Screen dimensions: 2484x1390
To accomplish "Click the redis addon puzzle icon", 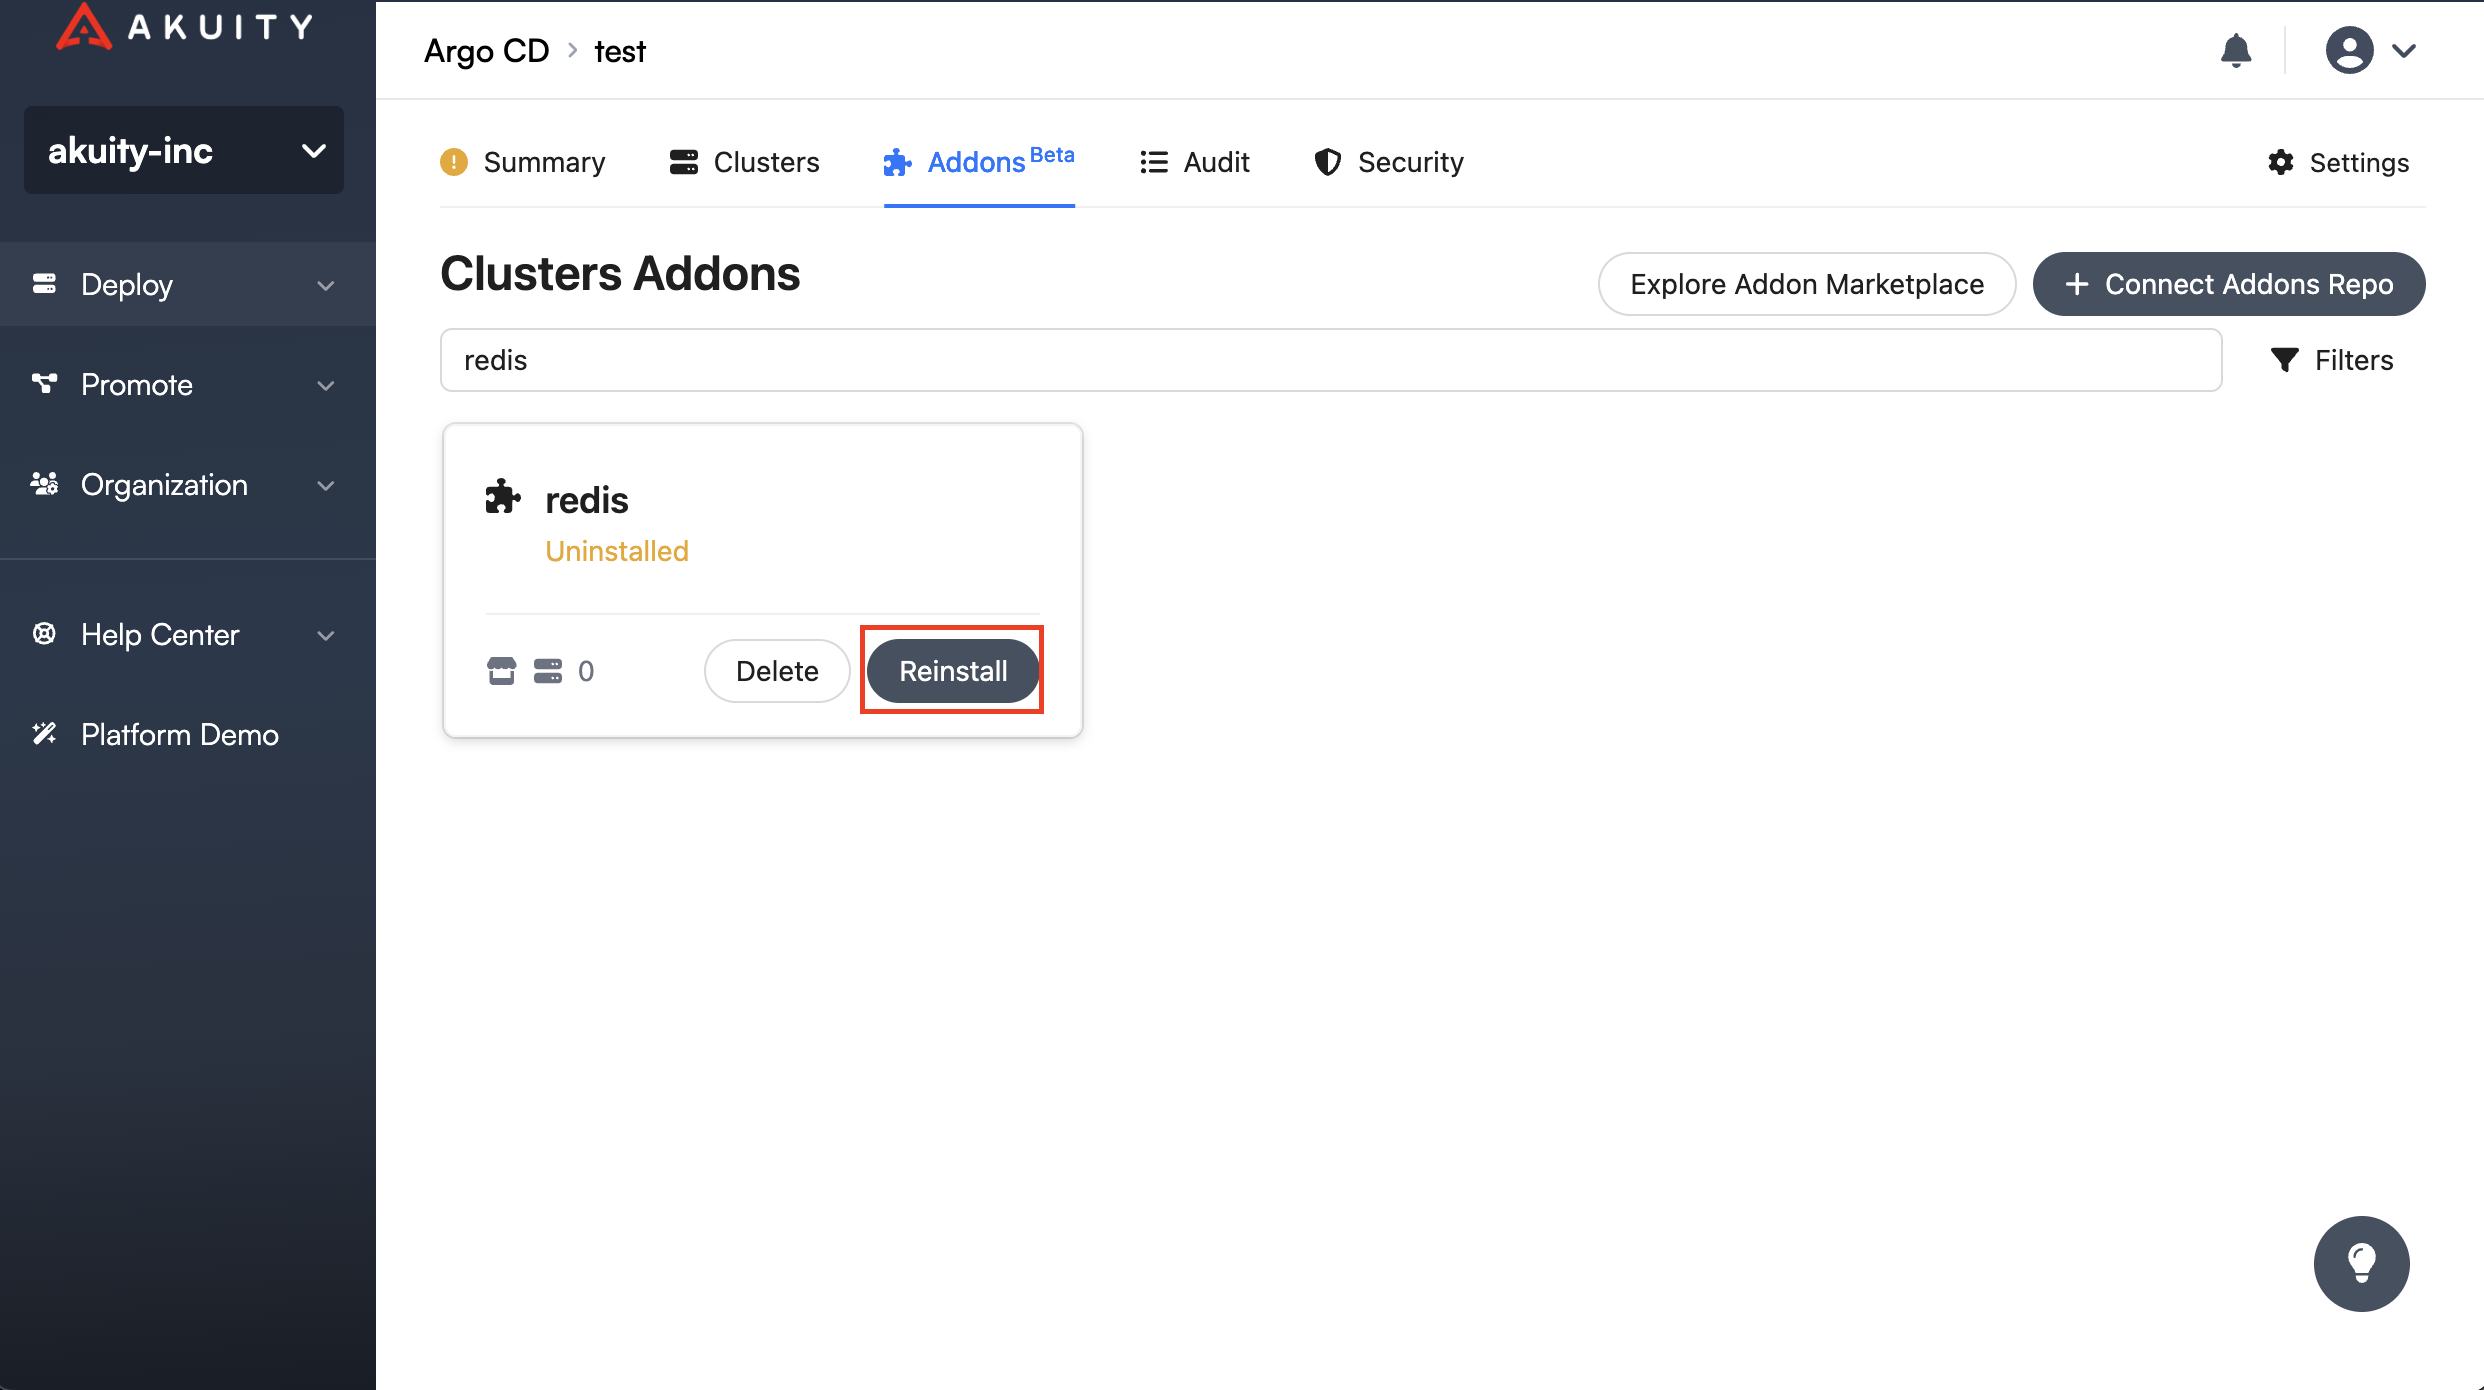I will 503,497.
